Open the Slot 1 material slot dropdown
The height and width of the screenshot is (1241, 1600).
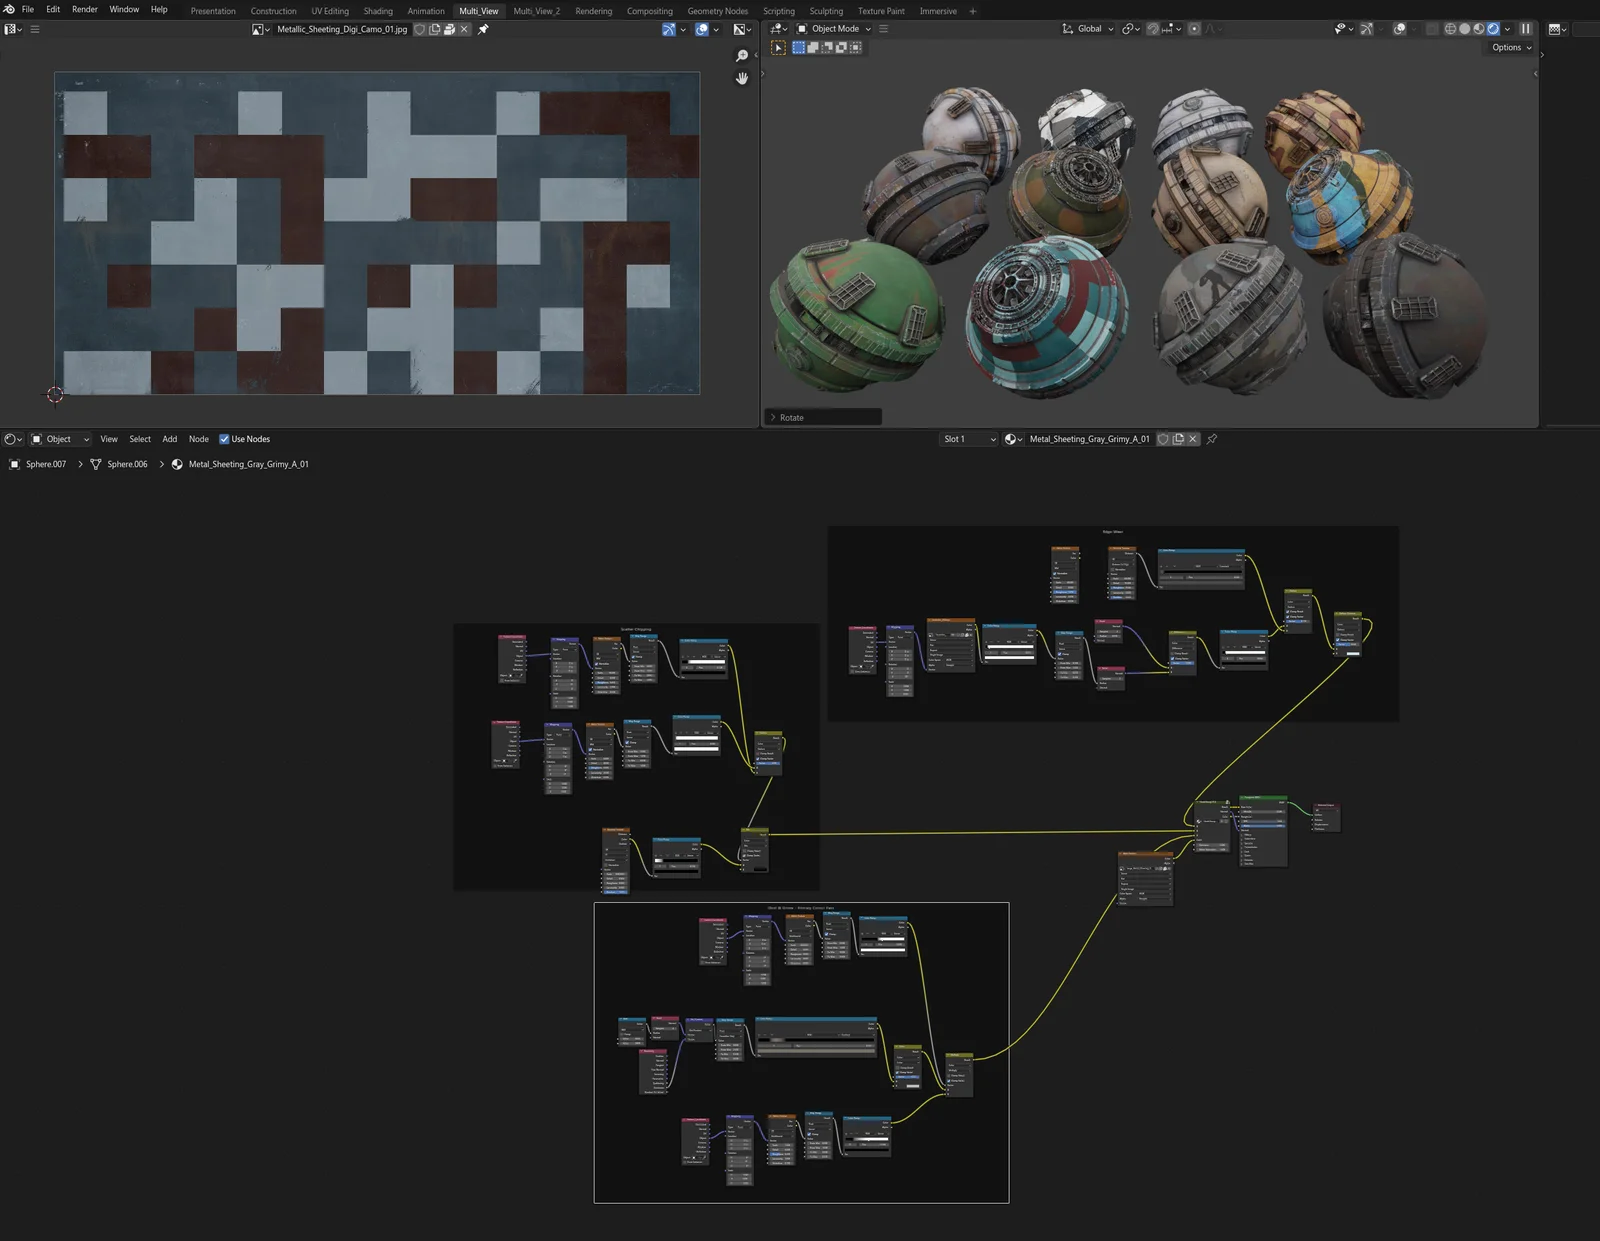(x=967, y=439)
